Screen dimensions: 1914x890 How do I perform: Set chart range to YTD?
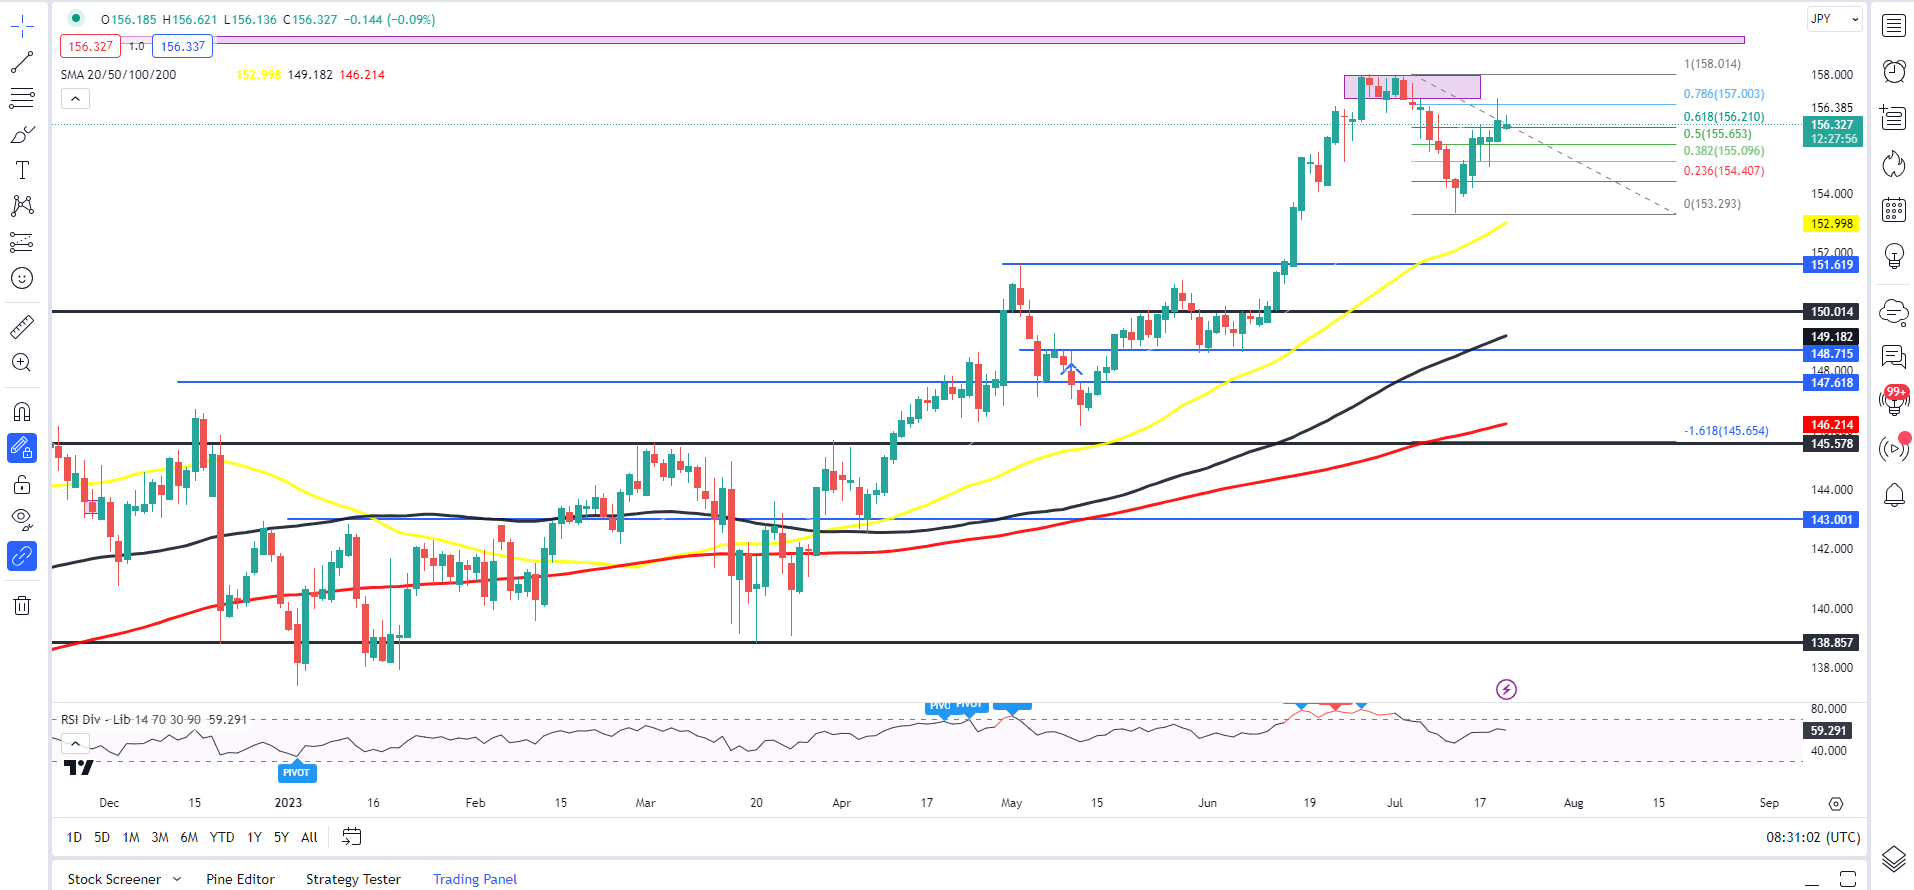pos(222,837)
